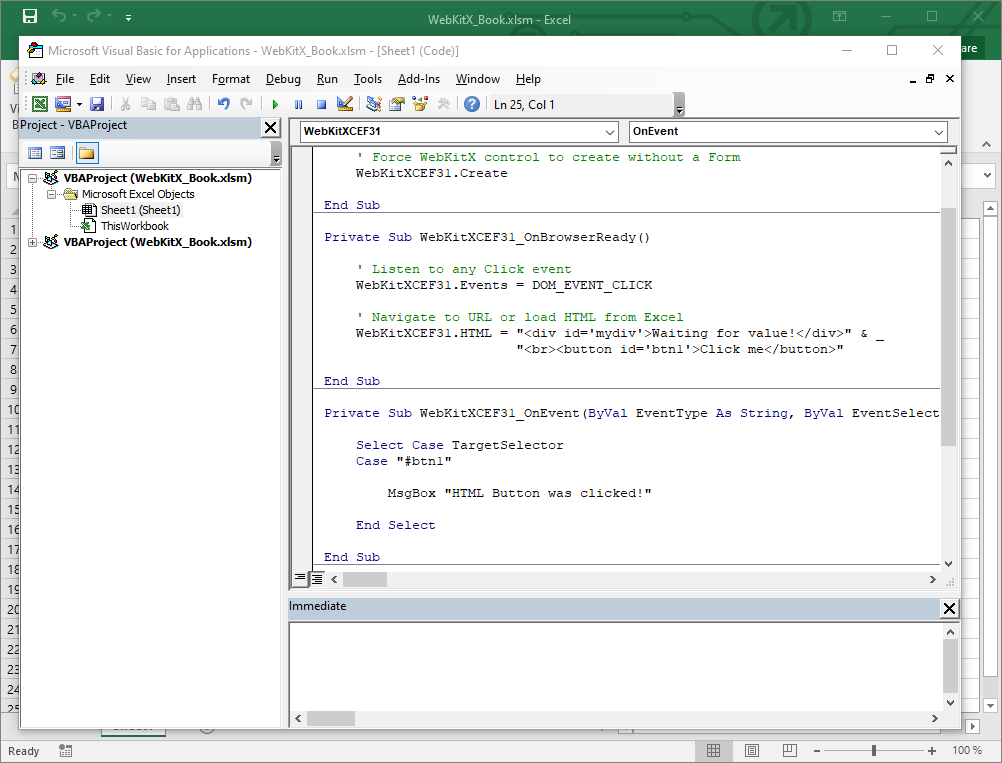This screenshot has height=763, width=1002.
Task: Switch Excel to Normal view
Action: coord(714,750)
